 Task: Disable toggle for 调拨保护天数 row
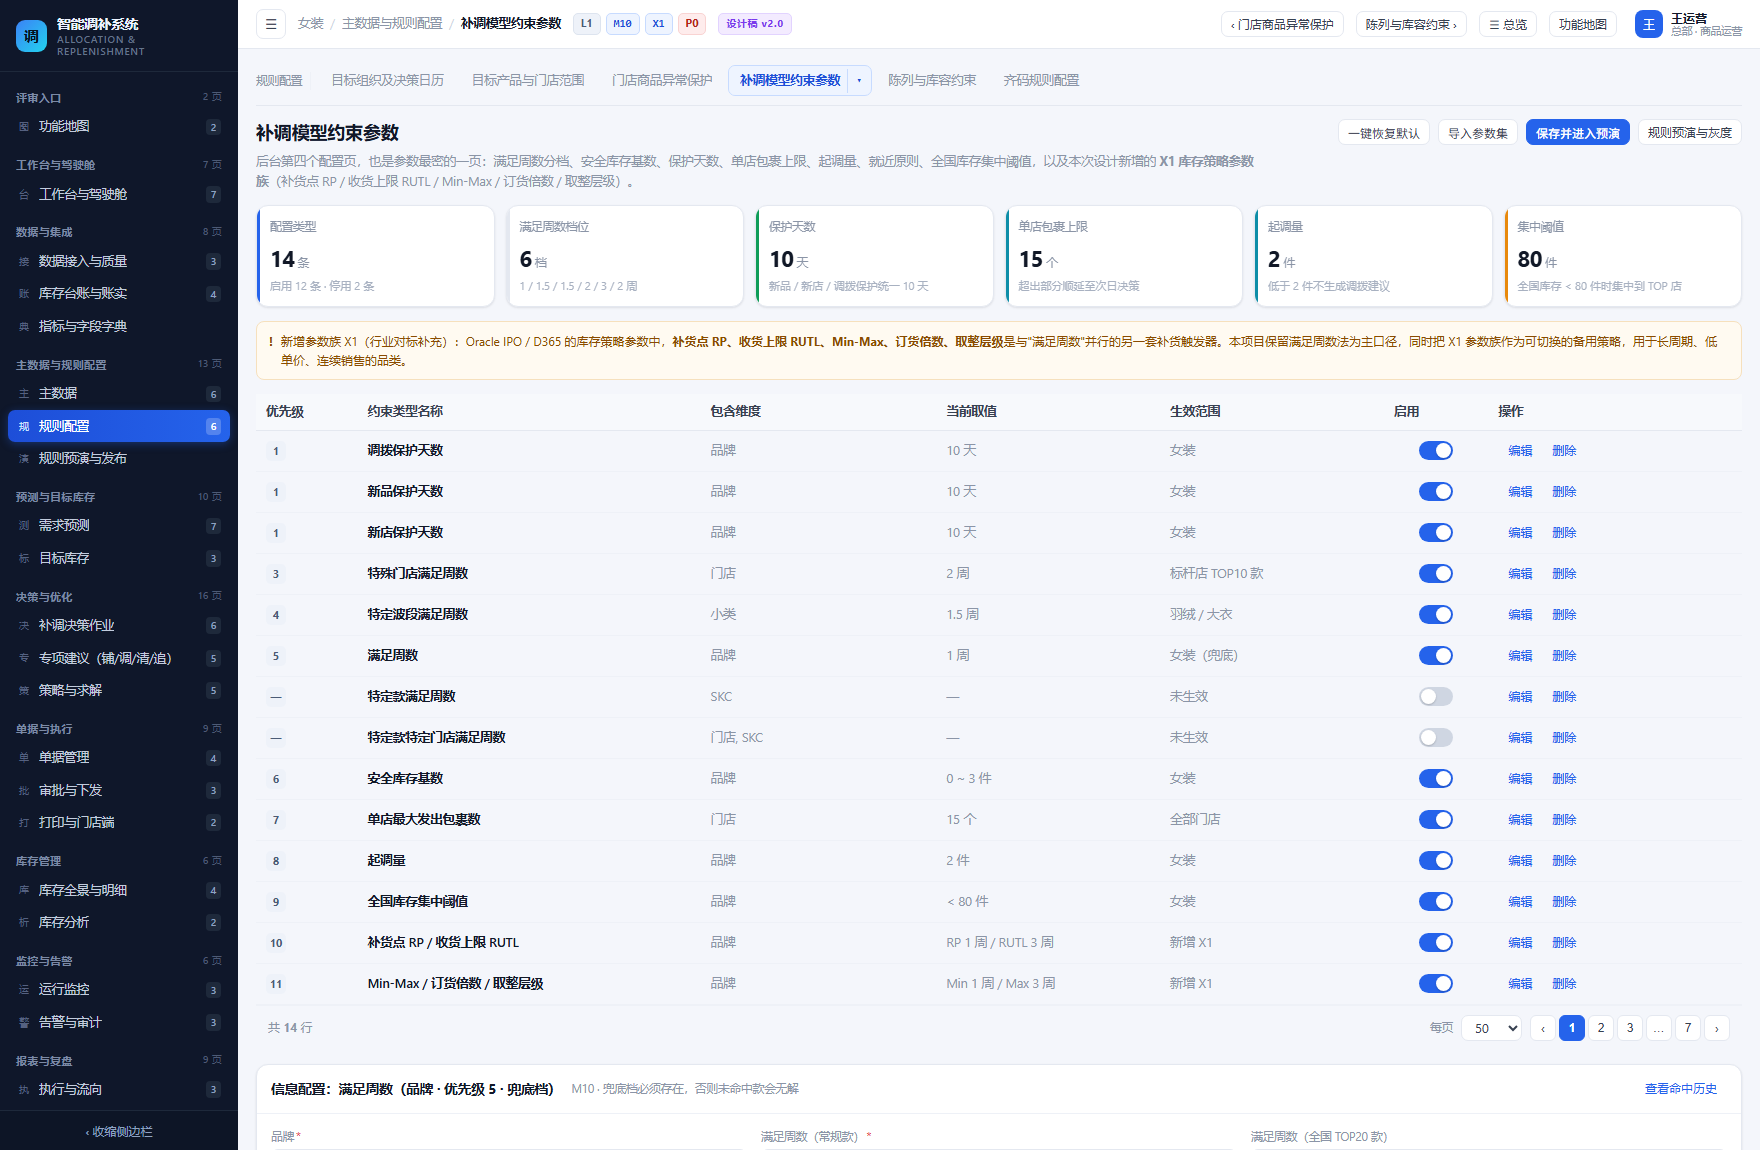point(1436,451)
